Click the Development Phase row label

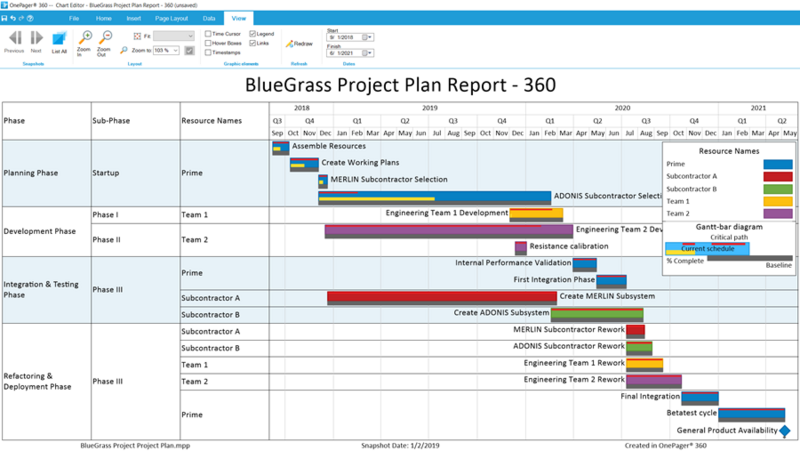pyautogui.click(x=40, y=231)
